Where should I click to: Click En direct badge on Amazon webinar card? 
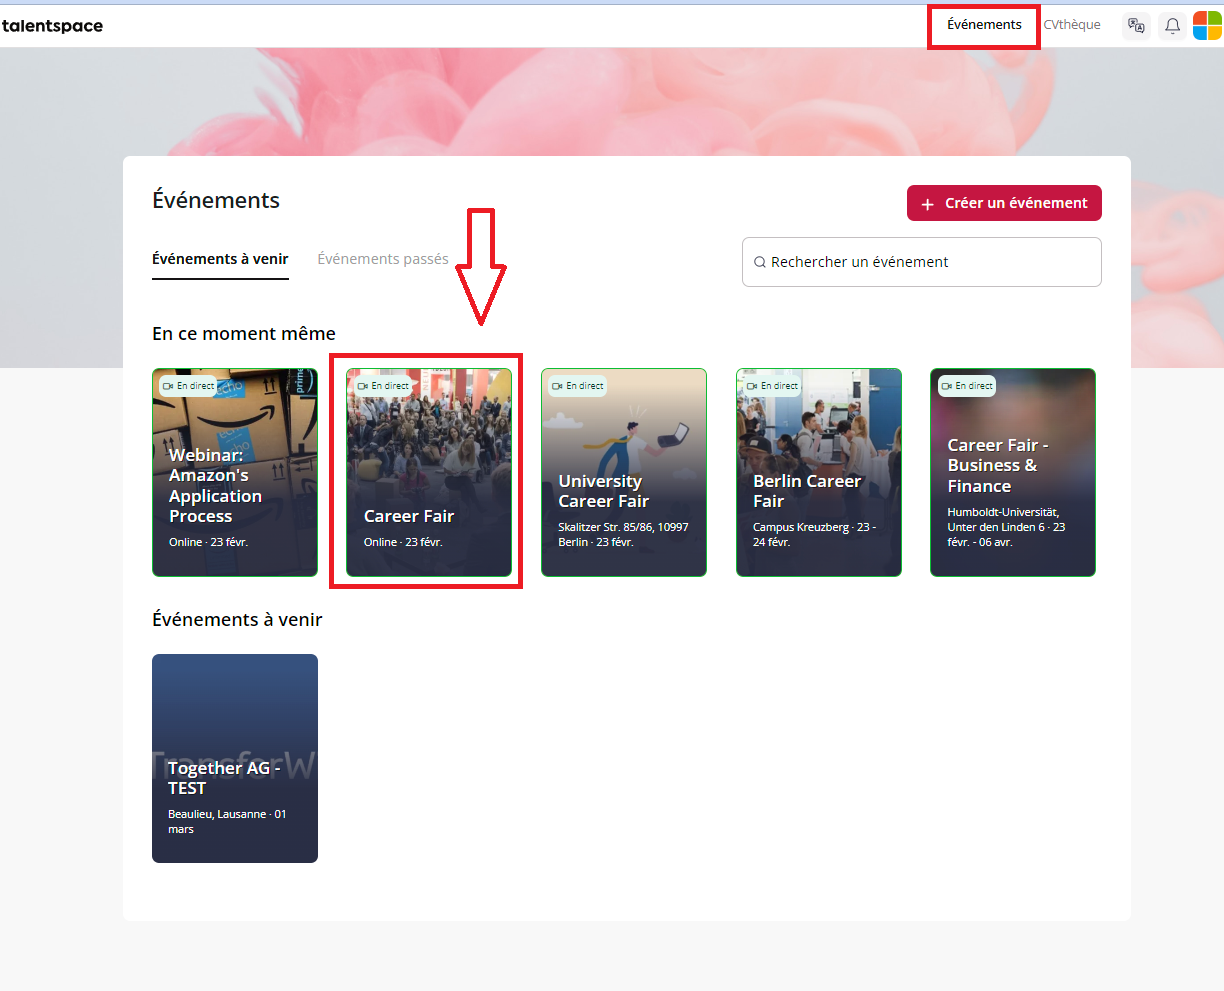point(188,386)
